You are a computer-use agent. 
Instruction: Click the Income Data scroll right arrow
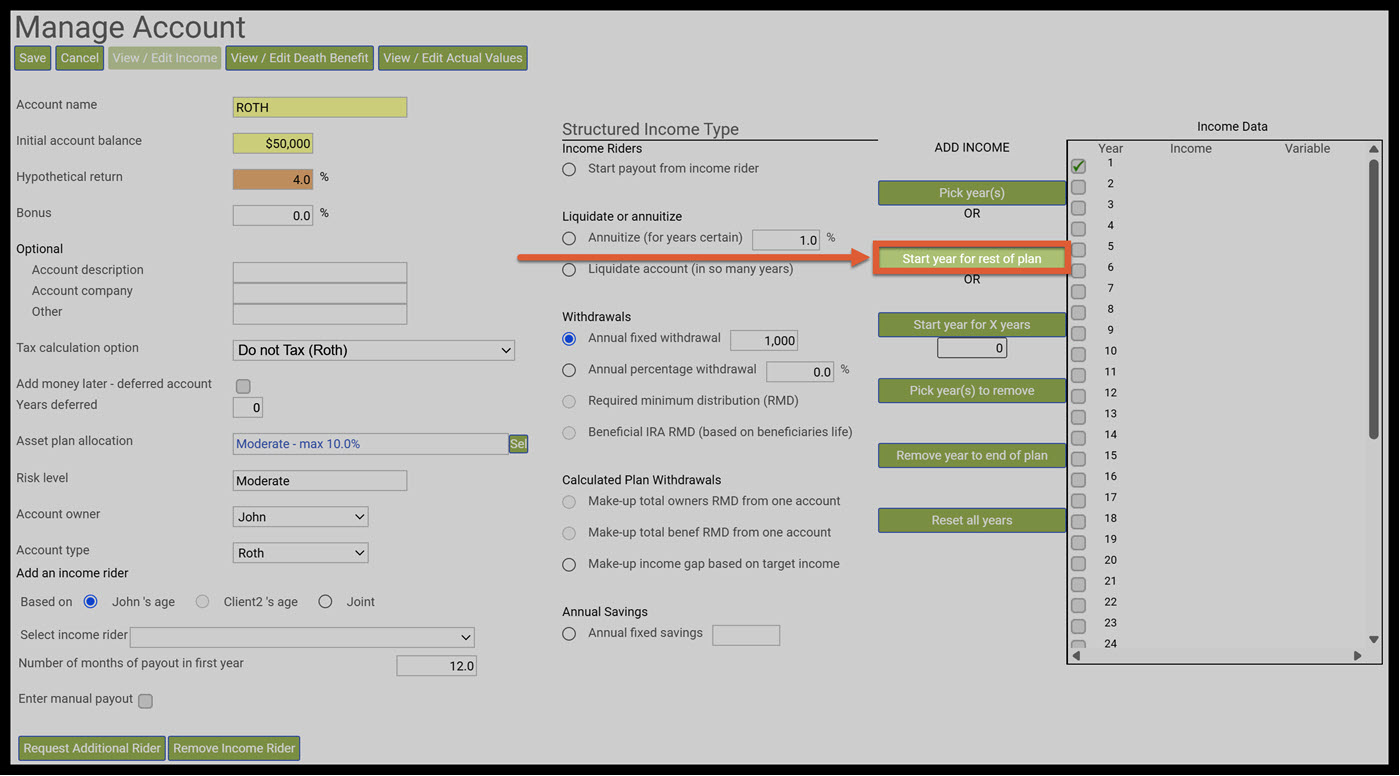pos(1357,656)
